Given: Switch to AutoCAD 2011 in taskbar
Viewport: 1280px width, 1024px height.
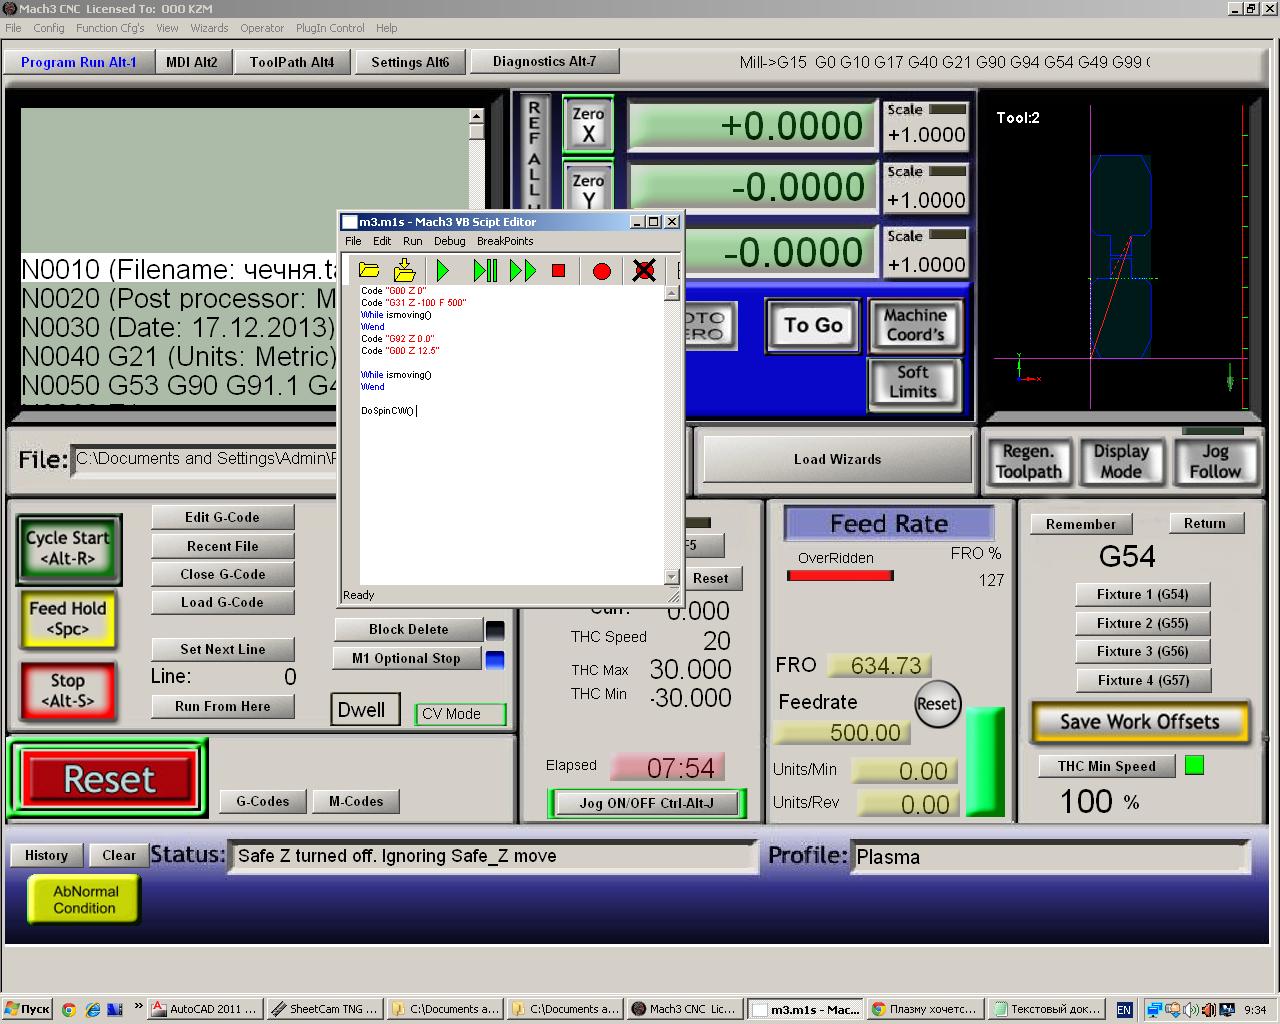Looking at the screenshot, I should click(207, 1009).
